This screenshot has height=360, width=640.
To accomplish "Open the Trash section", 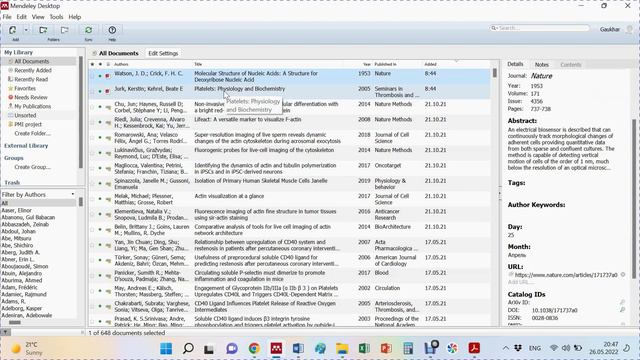I will coord(12,182).
